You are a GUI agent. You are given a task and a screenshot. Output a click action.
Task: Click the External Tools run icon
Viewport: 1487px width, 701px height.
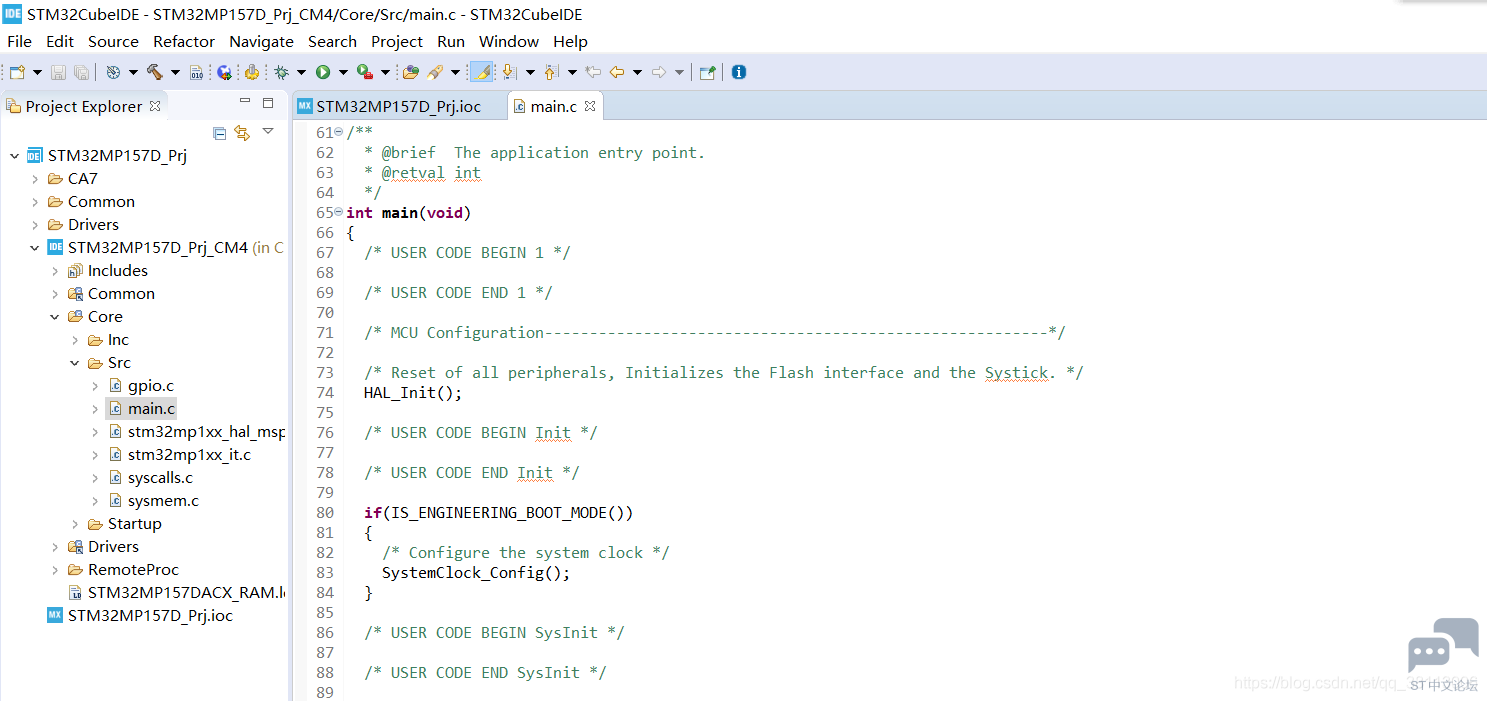(x=365, y=72)
